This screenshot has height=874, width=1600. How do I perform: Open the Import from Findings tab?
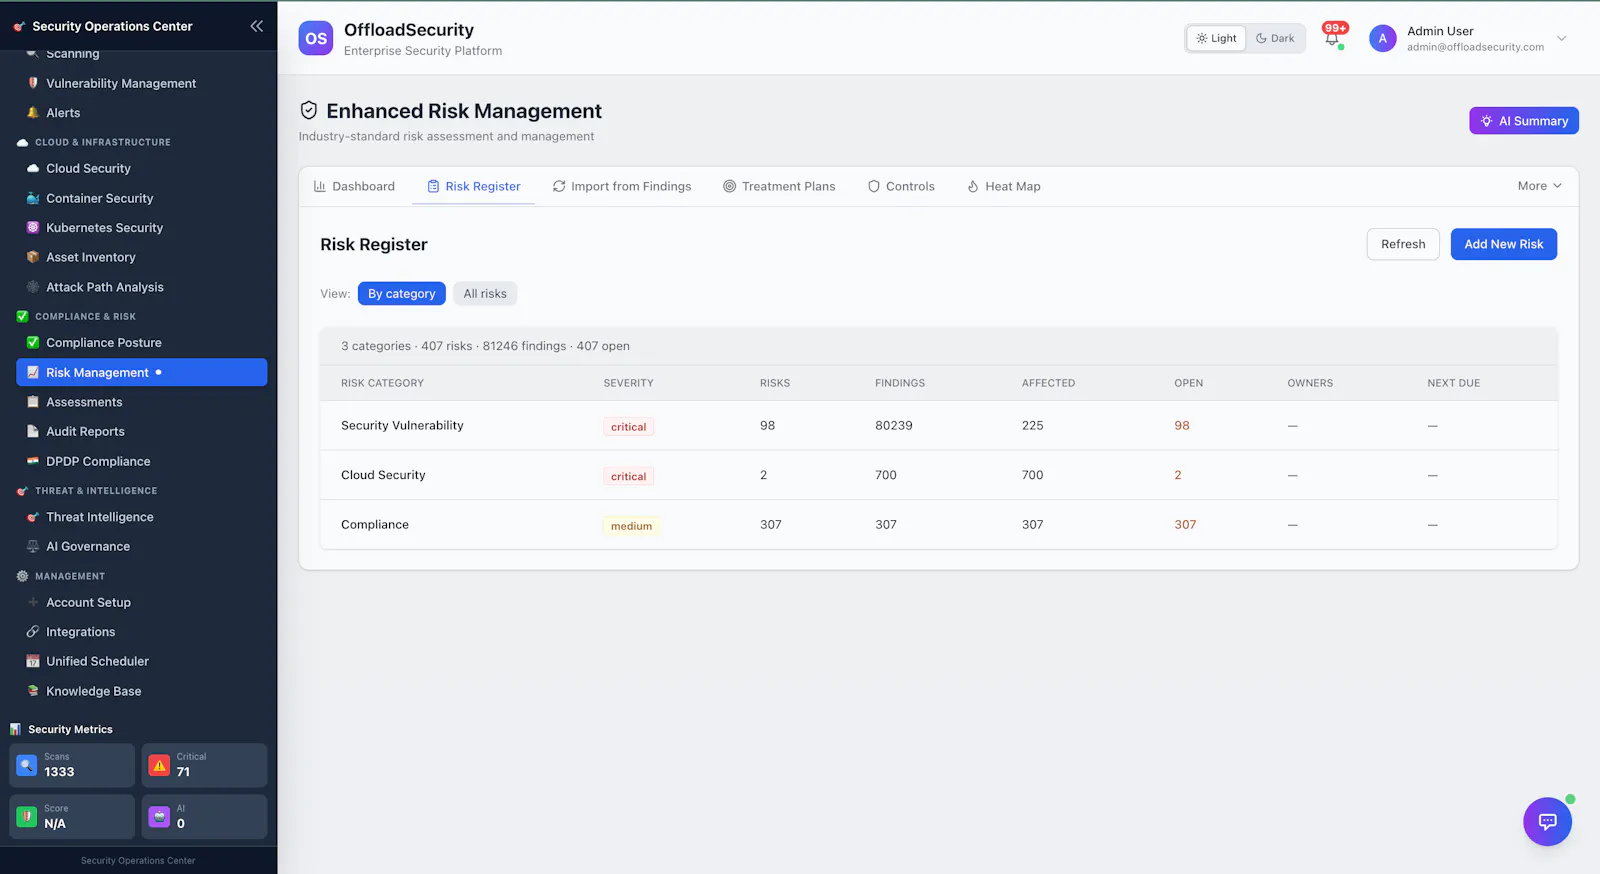point(621,186)
